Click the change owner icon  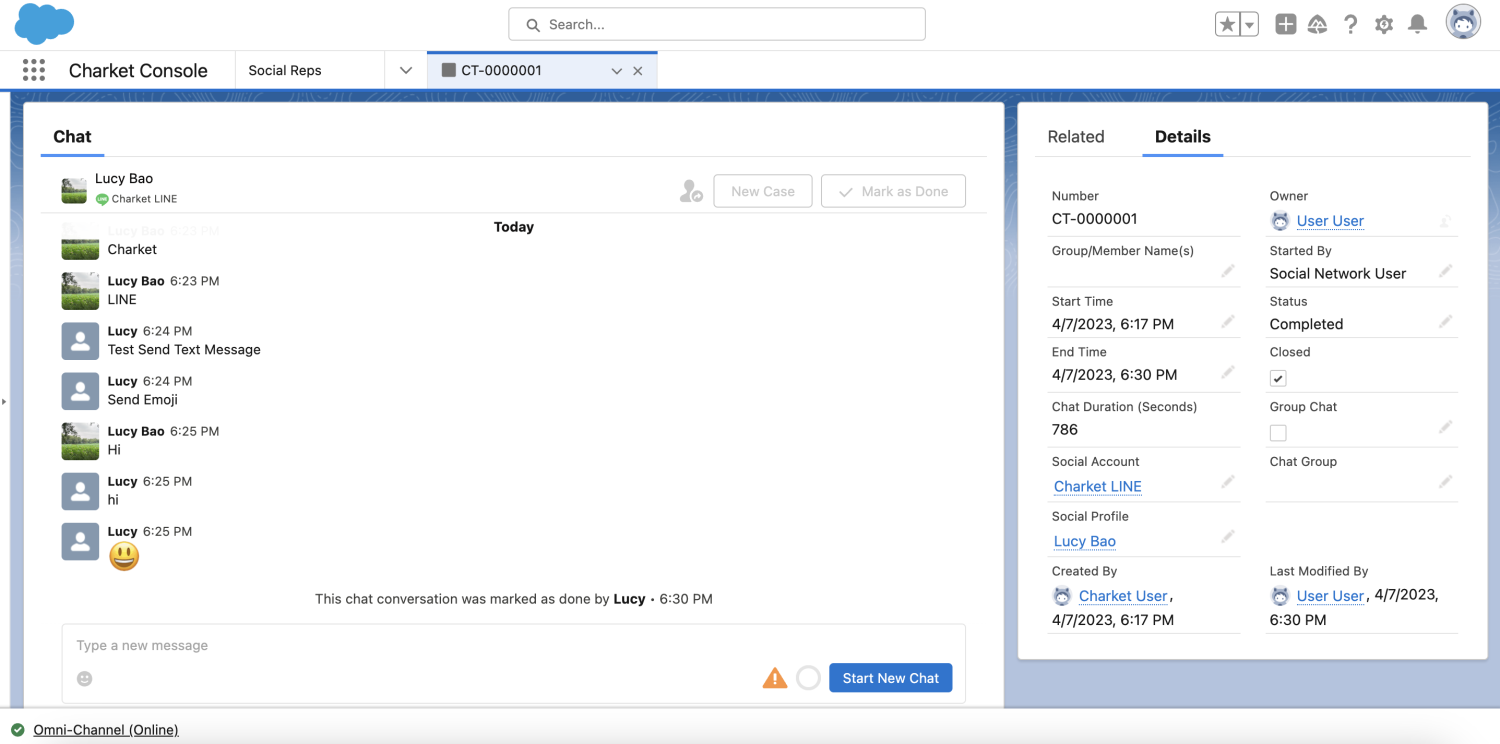click(x=1446, y=221)
